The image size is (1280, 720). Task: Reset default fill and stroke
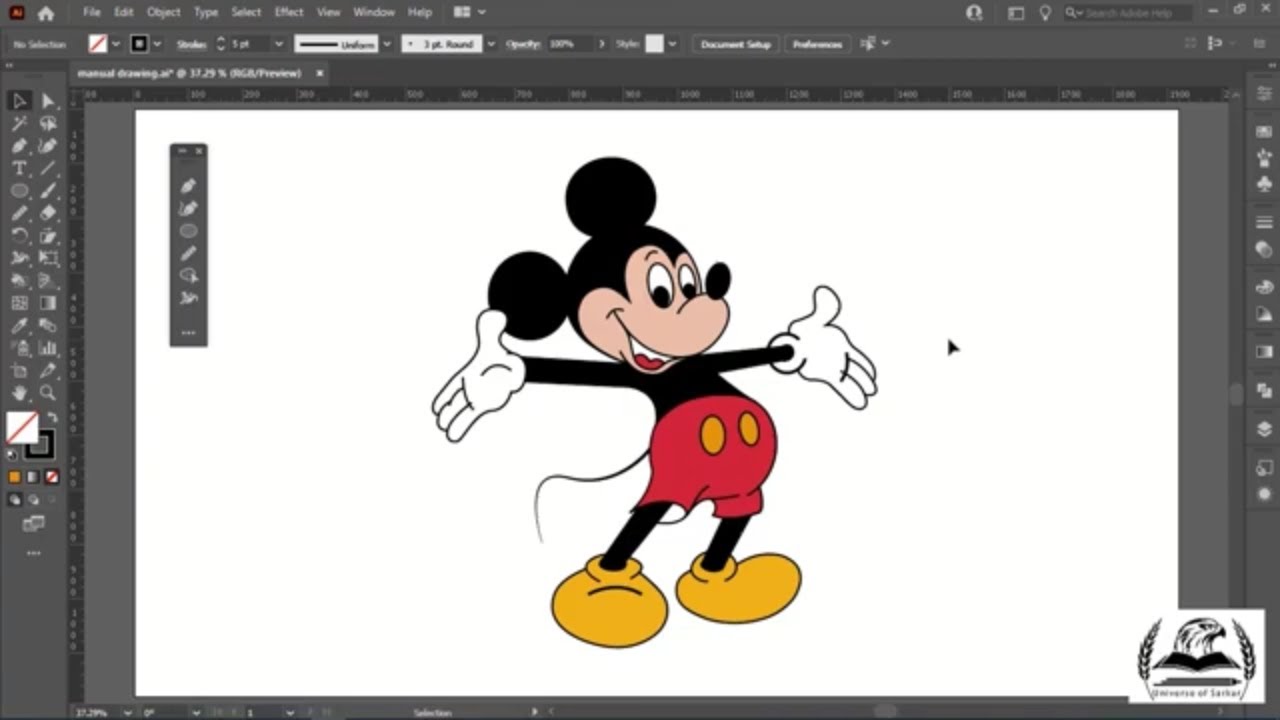pos(13,455)
